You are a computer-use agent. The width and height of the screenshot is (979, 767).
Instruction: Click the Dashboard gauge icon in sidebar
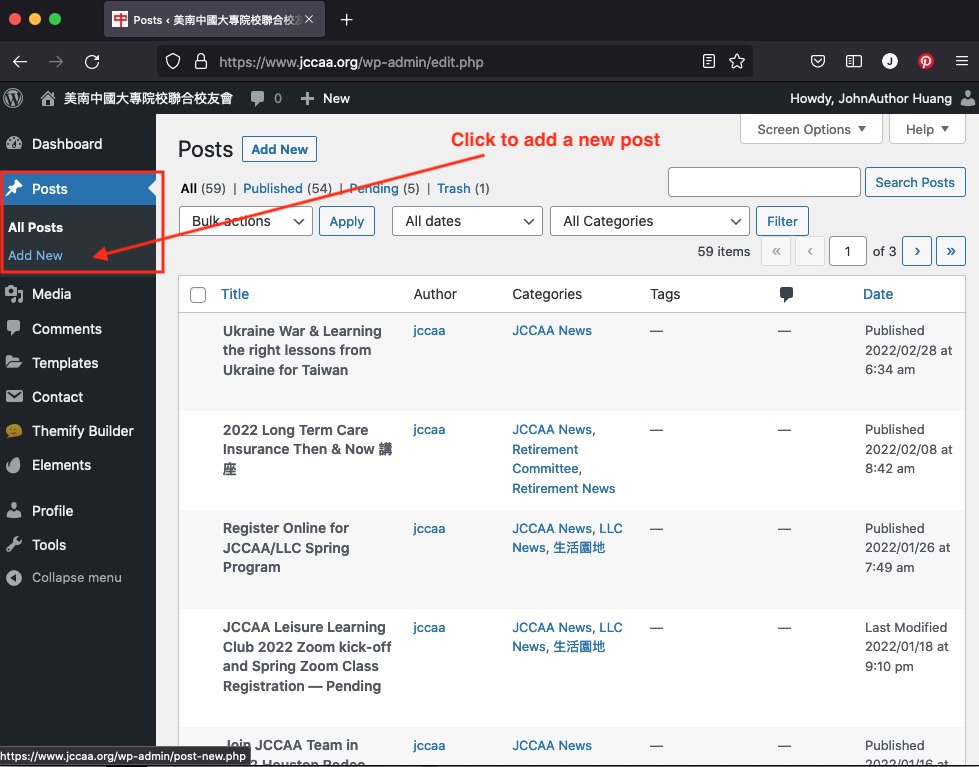pyautogui.click(x=14, y=144)
